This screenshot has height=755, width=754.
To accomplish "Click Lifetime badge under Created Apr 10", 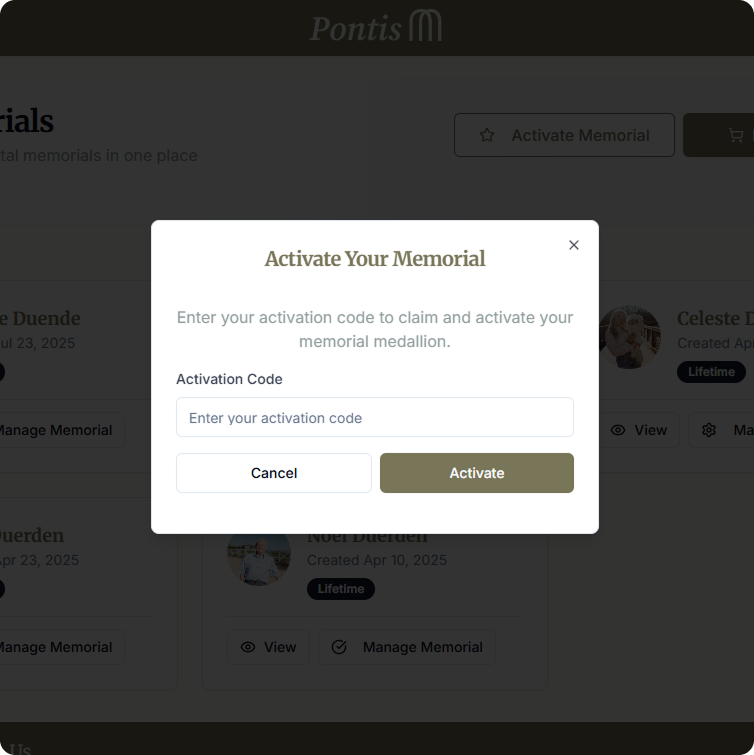I will click(x=341, y=589).
